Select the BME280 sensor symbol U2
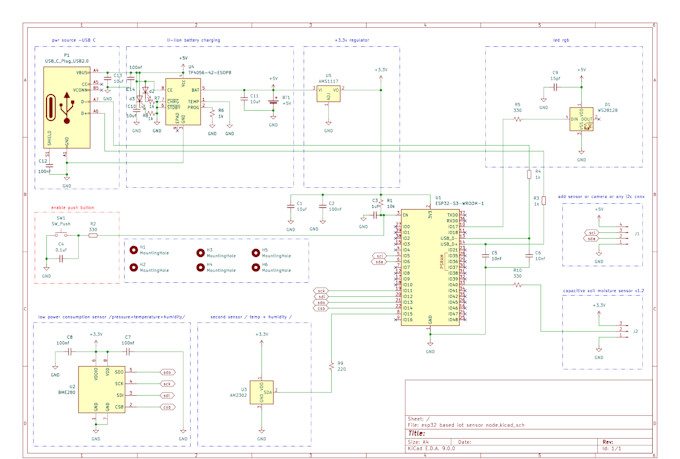The width and height of the screenshot is (680, 459). coord(101,390)
